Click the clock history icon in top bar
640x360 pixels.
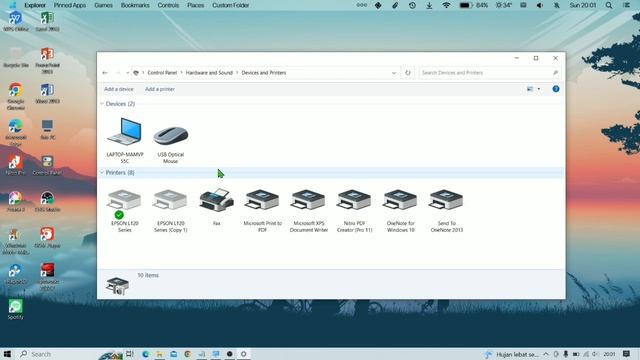pyautogui.click(x=412, y=5)
